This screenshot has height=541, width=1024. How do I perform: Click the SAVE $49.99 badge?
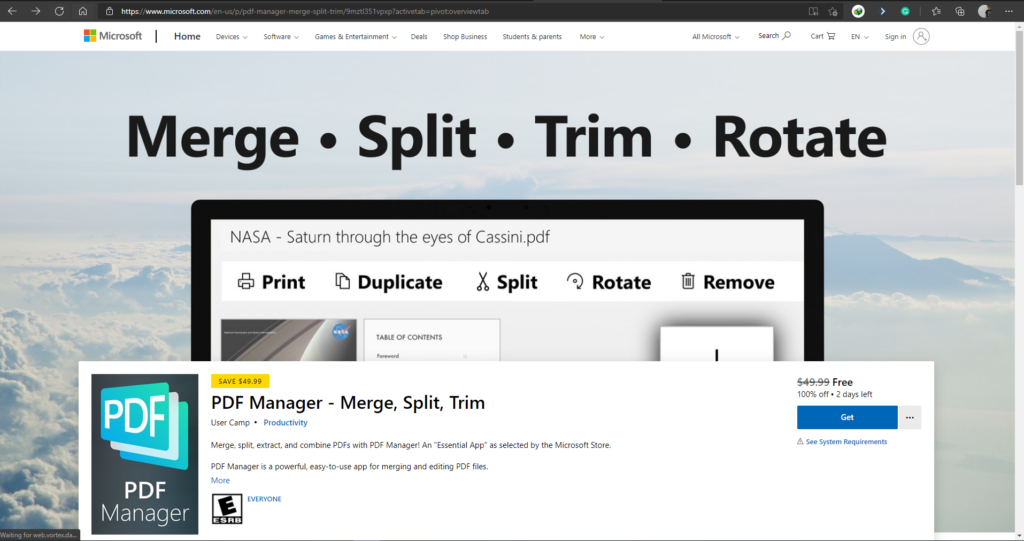(240, 381)
